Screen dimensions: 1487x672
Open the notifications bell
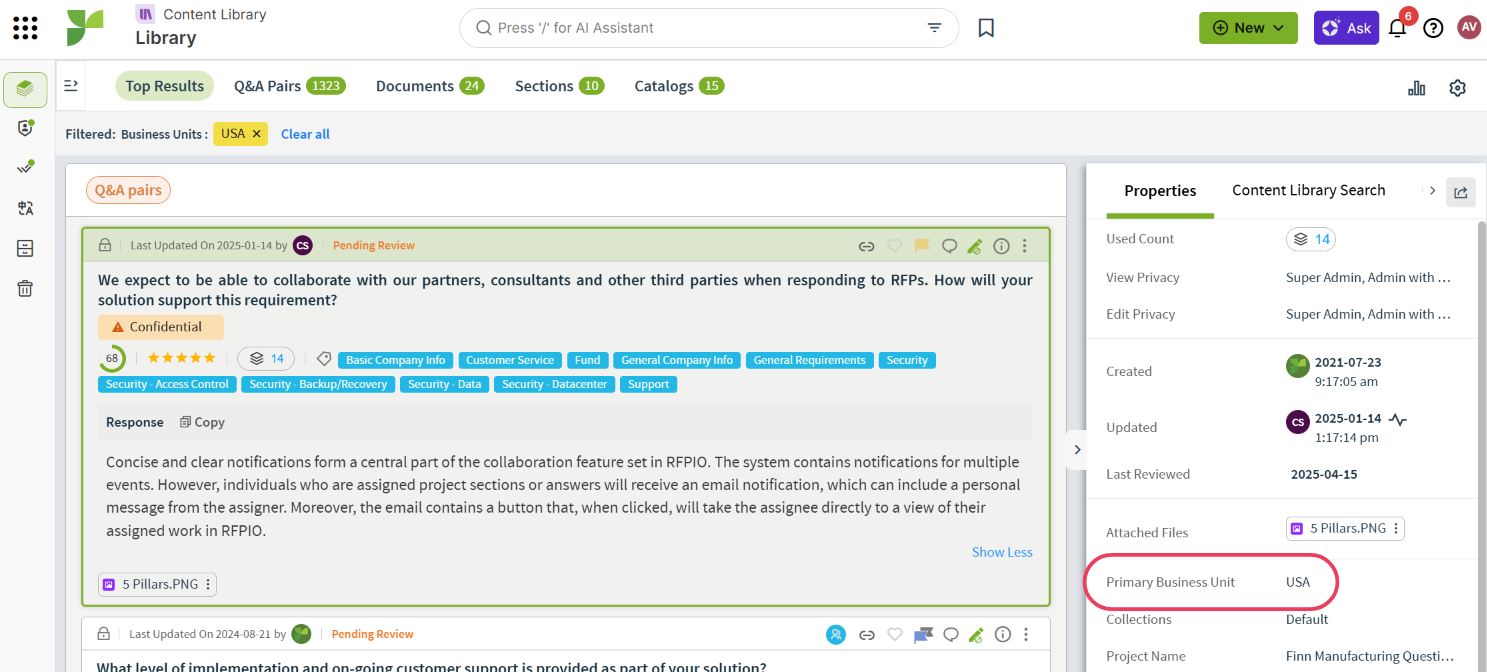[x=1397, y=28]
